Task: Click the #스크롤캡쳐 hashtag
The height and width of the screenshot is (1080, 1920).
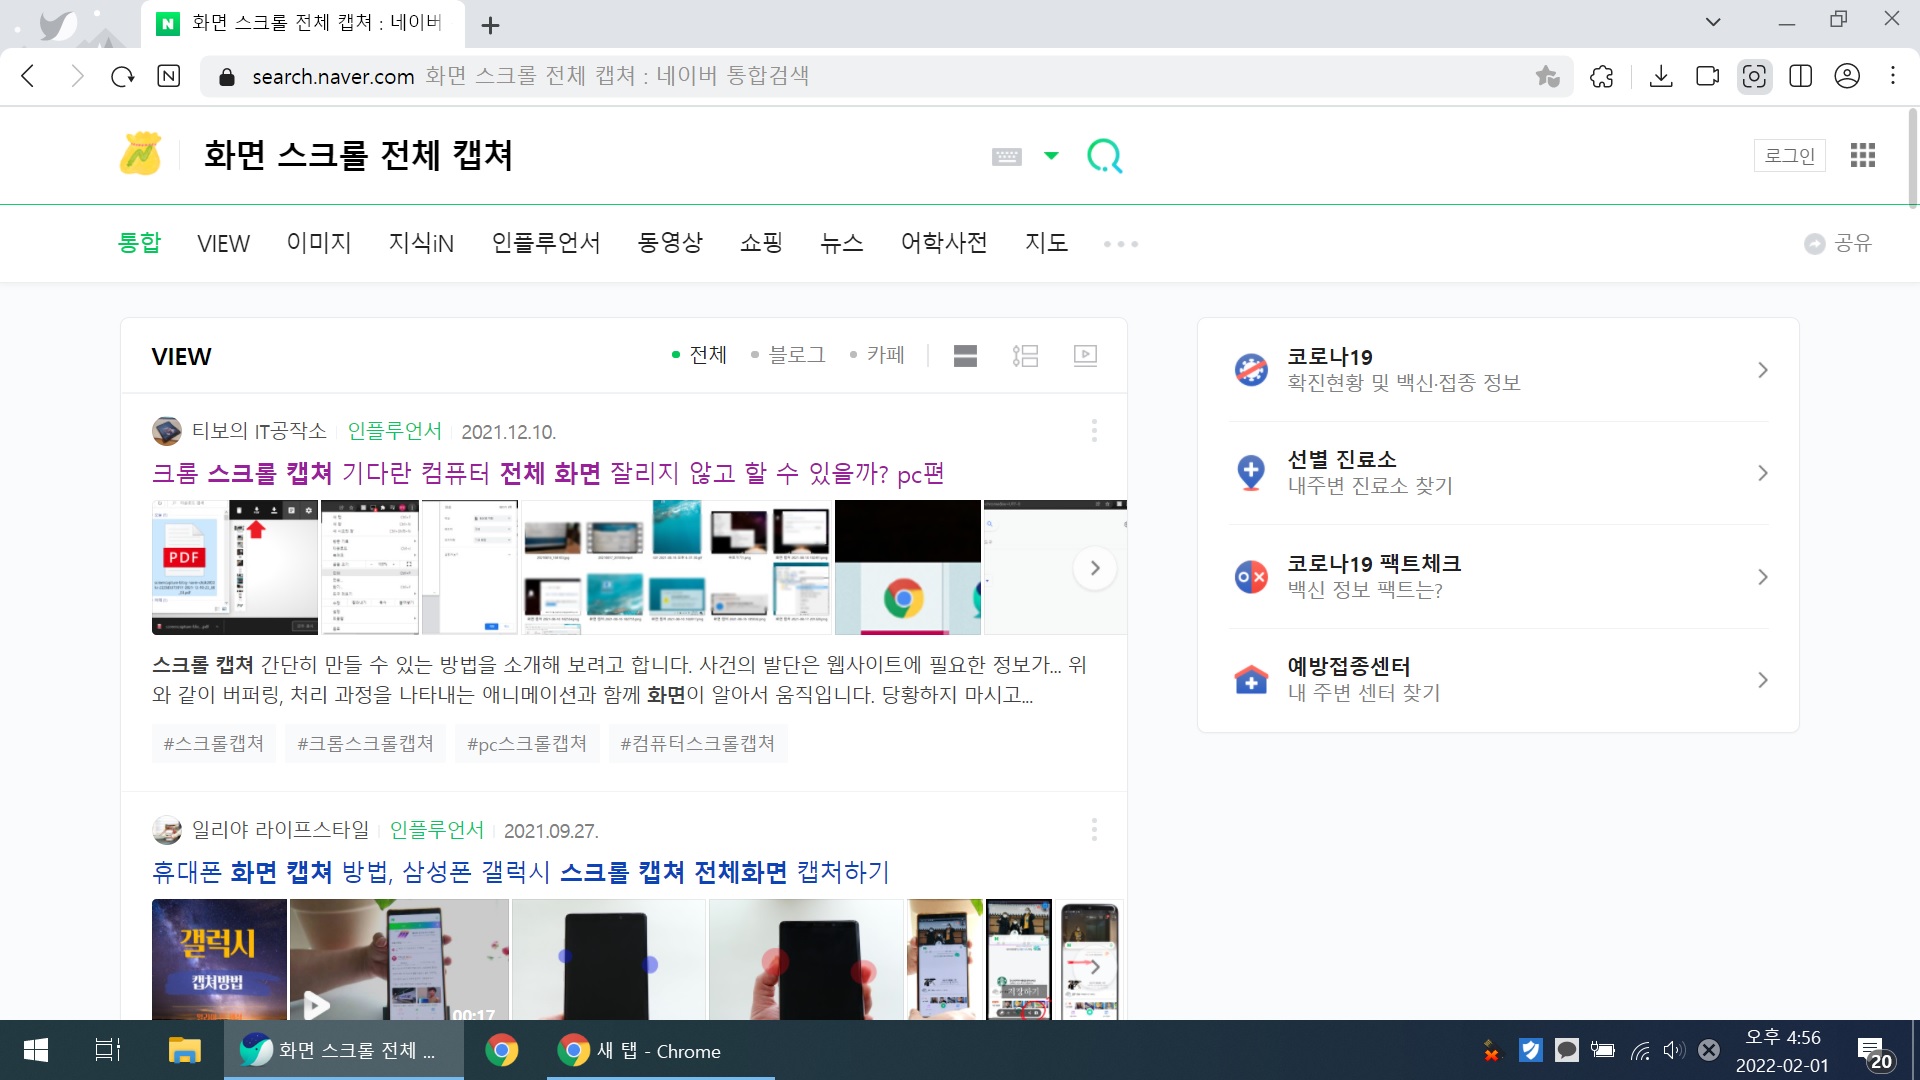Action: [213, 743]
